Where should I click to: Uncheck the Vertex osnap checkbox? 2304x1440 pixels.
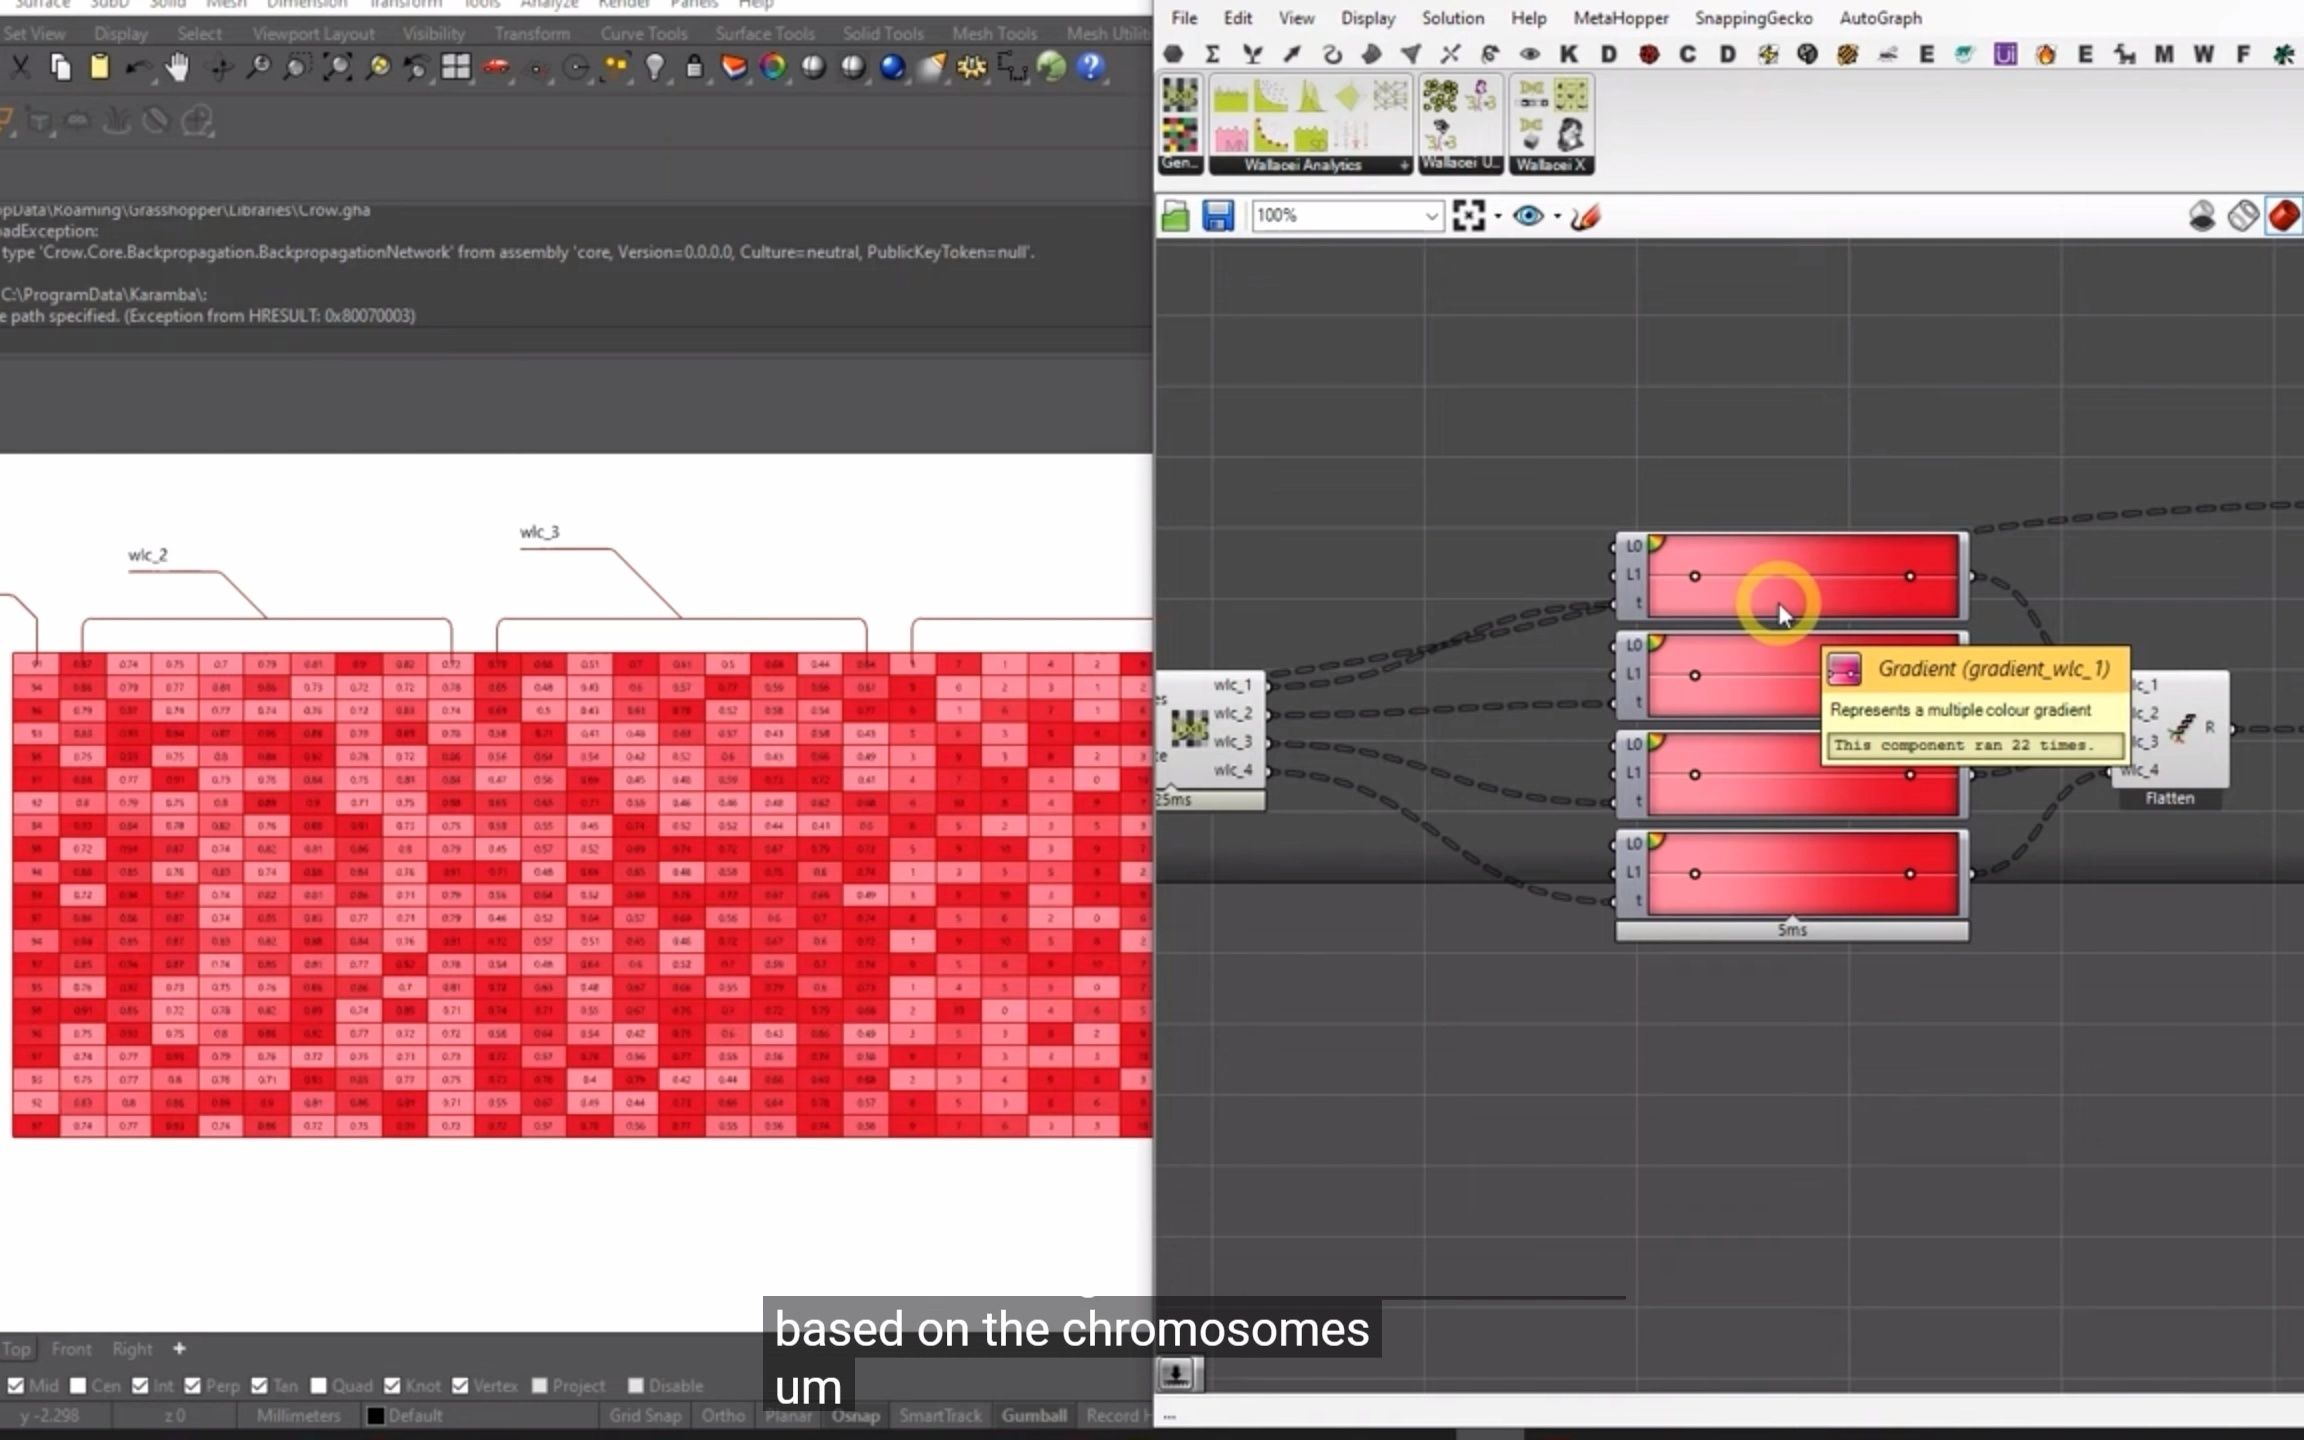click(460, 1385)
